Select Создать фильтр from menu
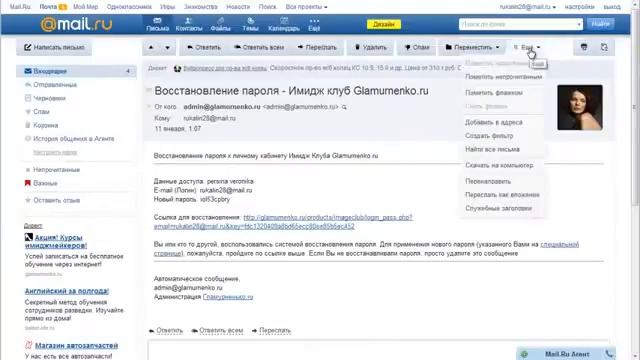640x360 pixels. 489,136
